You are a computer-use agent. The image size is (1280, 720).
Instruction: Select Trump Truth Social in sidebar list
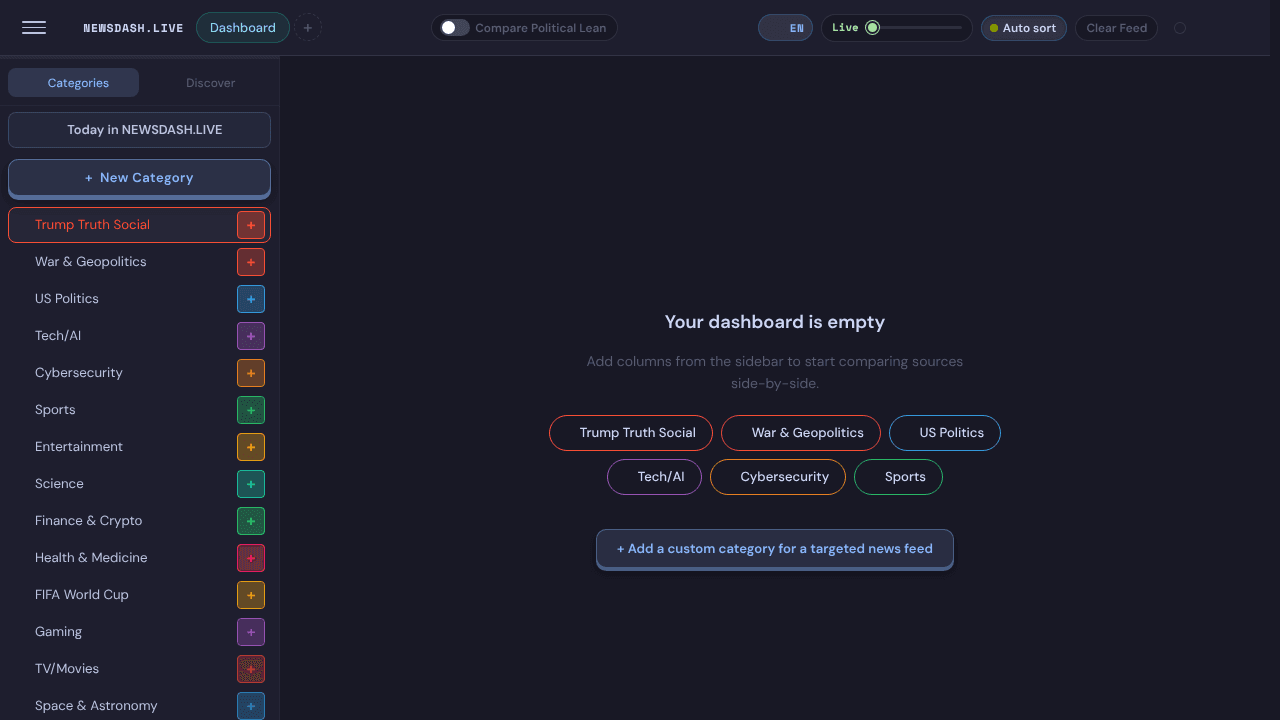coord(139,225)
